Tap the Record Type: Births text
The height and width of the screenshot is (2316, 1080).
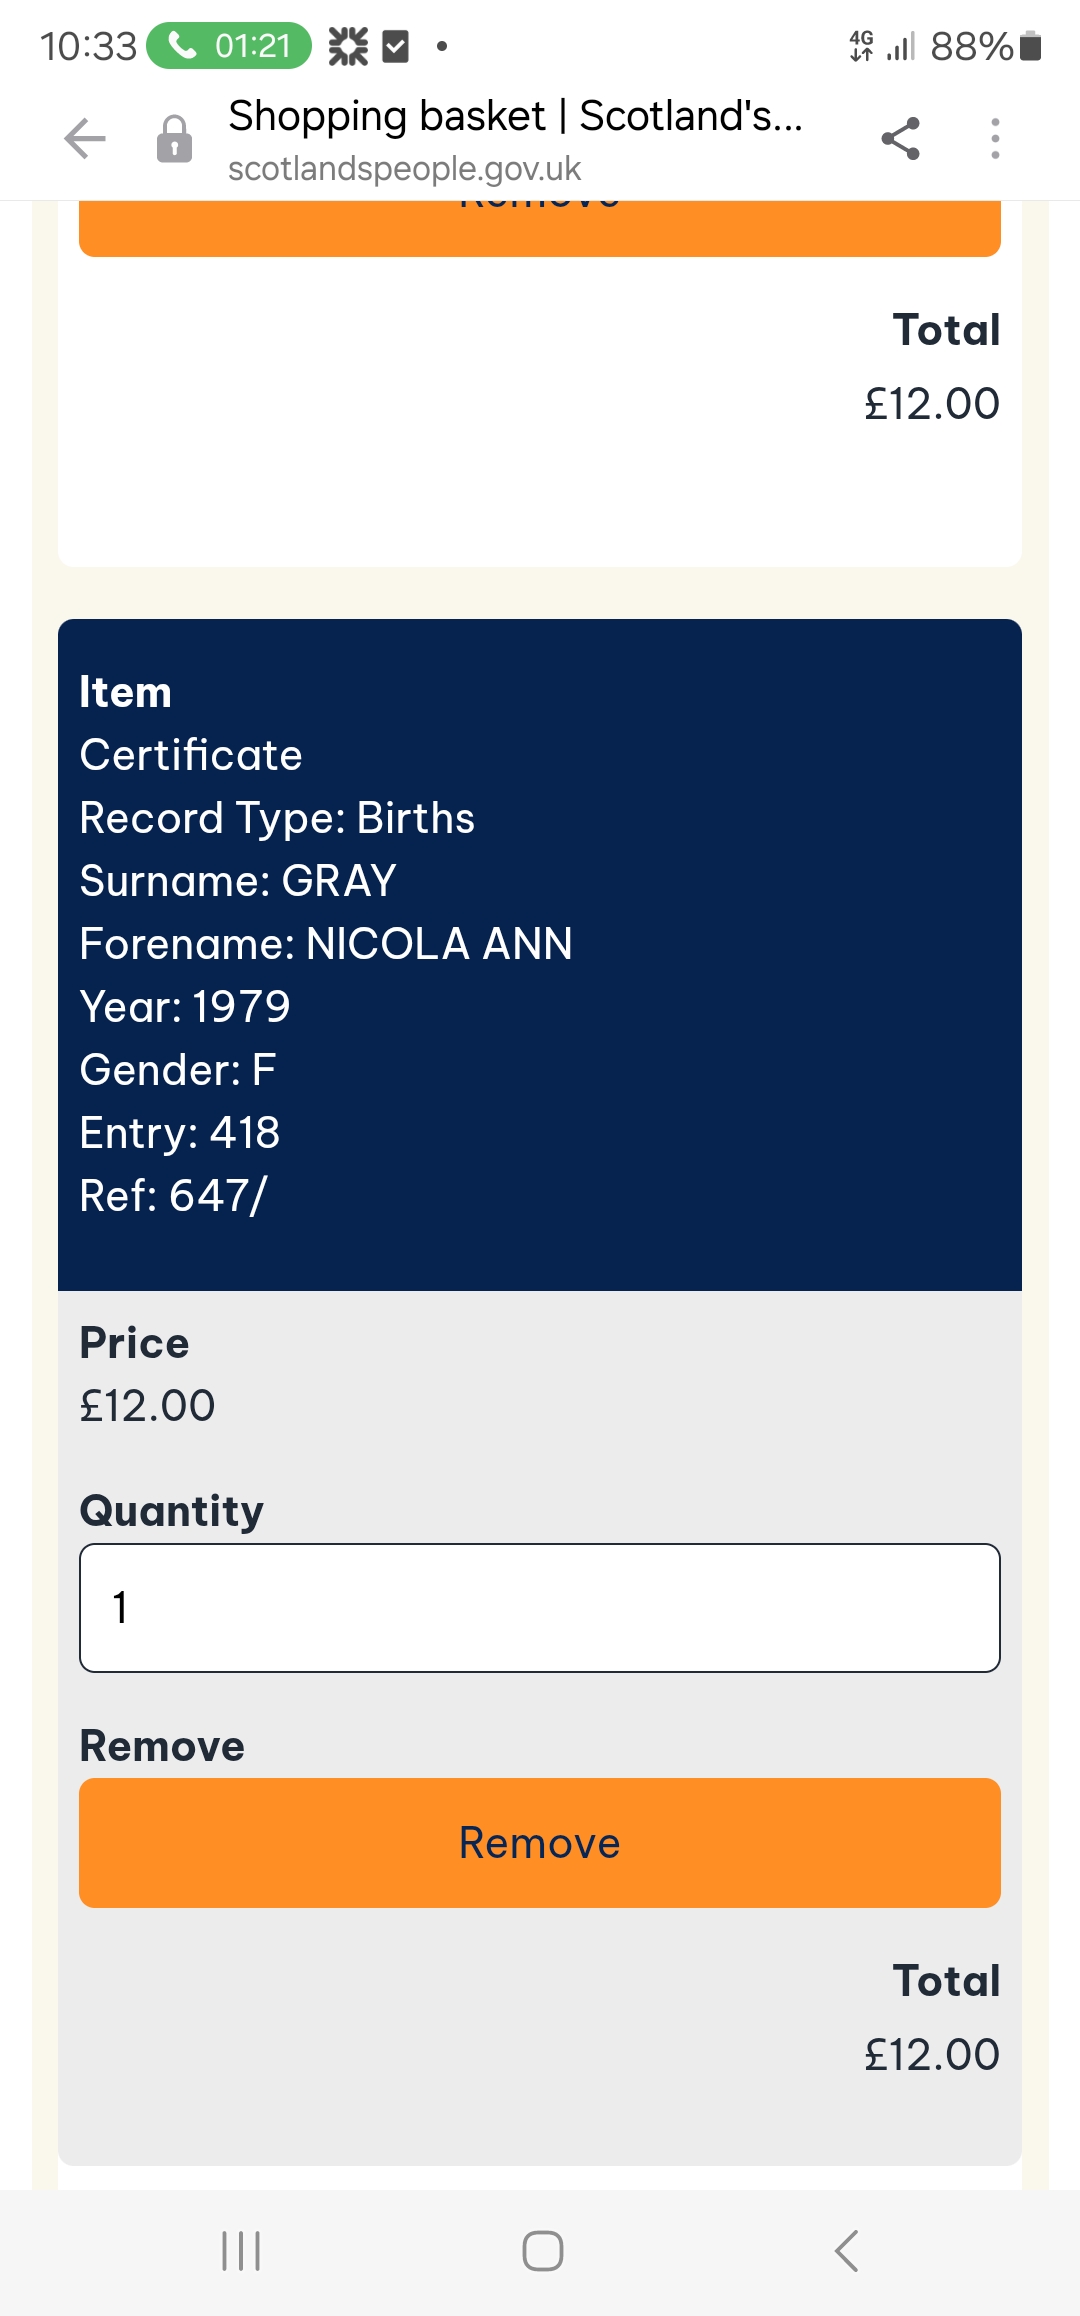pos(277,818)
